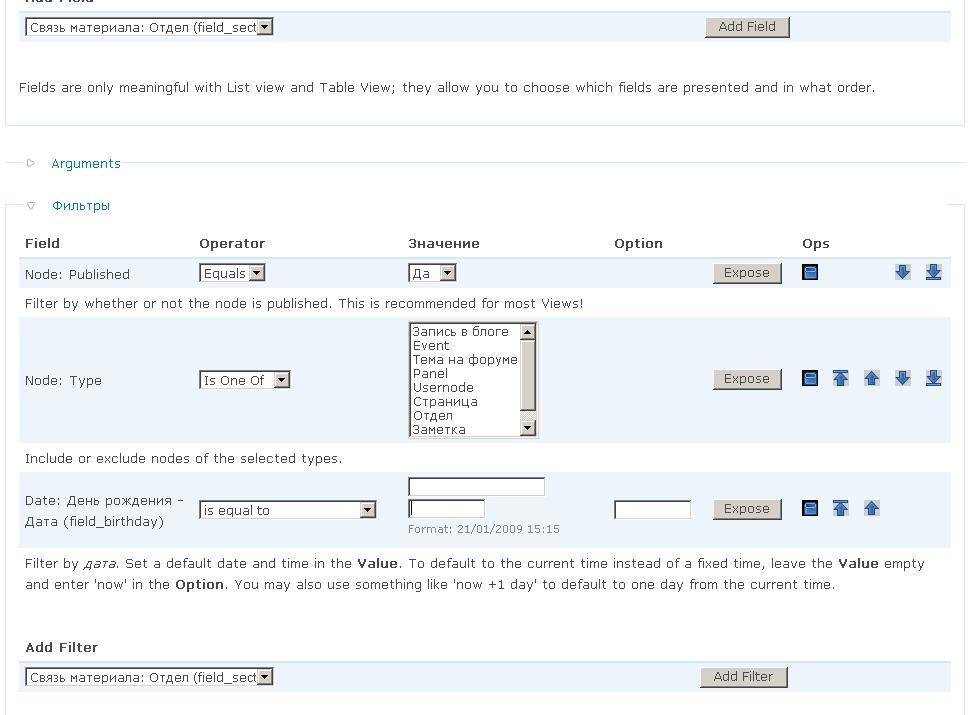The height and width of the screenshot is (715, 969).
Task: Click the type list scrollbar up arrow
Action: tap(528, 332)
